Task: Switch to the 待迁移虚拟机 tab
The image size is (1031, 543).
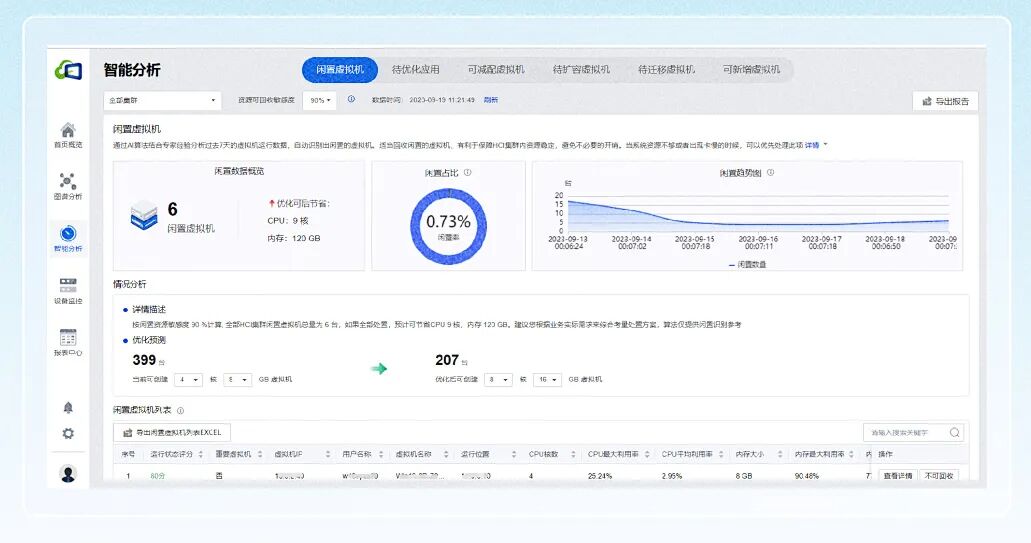Action: pyautogui.click(x=666, y=70)
